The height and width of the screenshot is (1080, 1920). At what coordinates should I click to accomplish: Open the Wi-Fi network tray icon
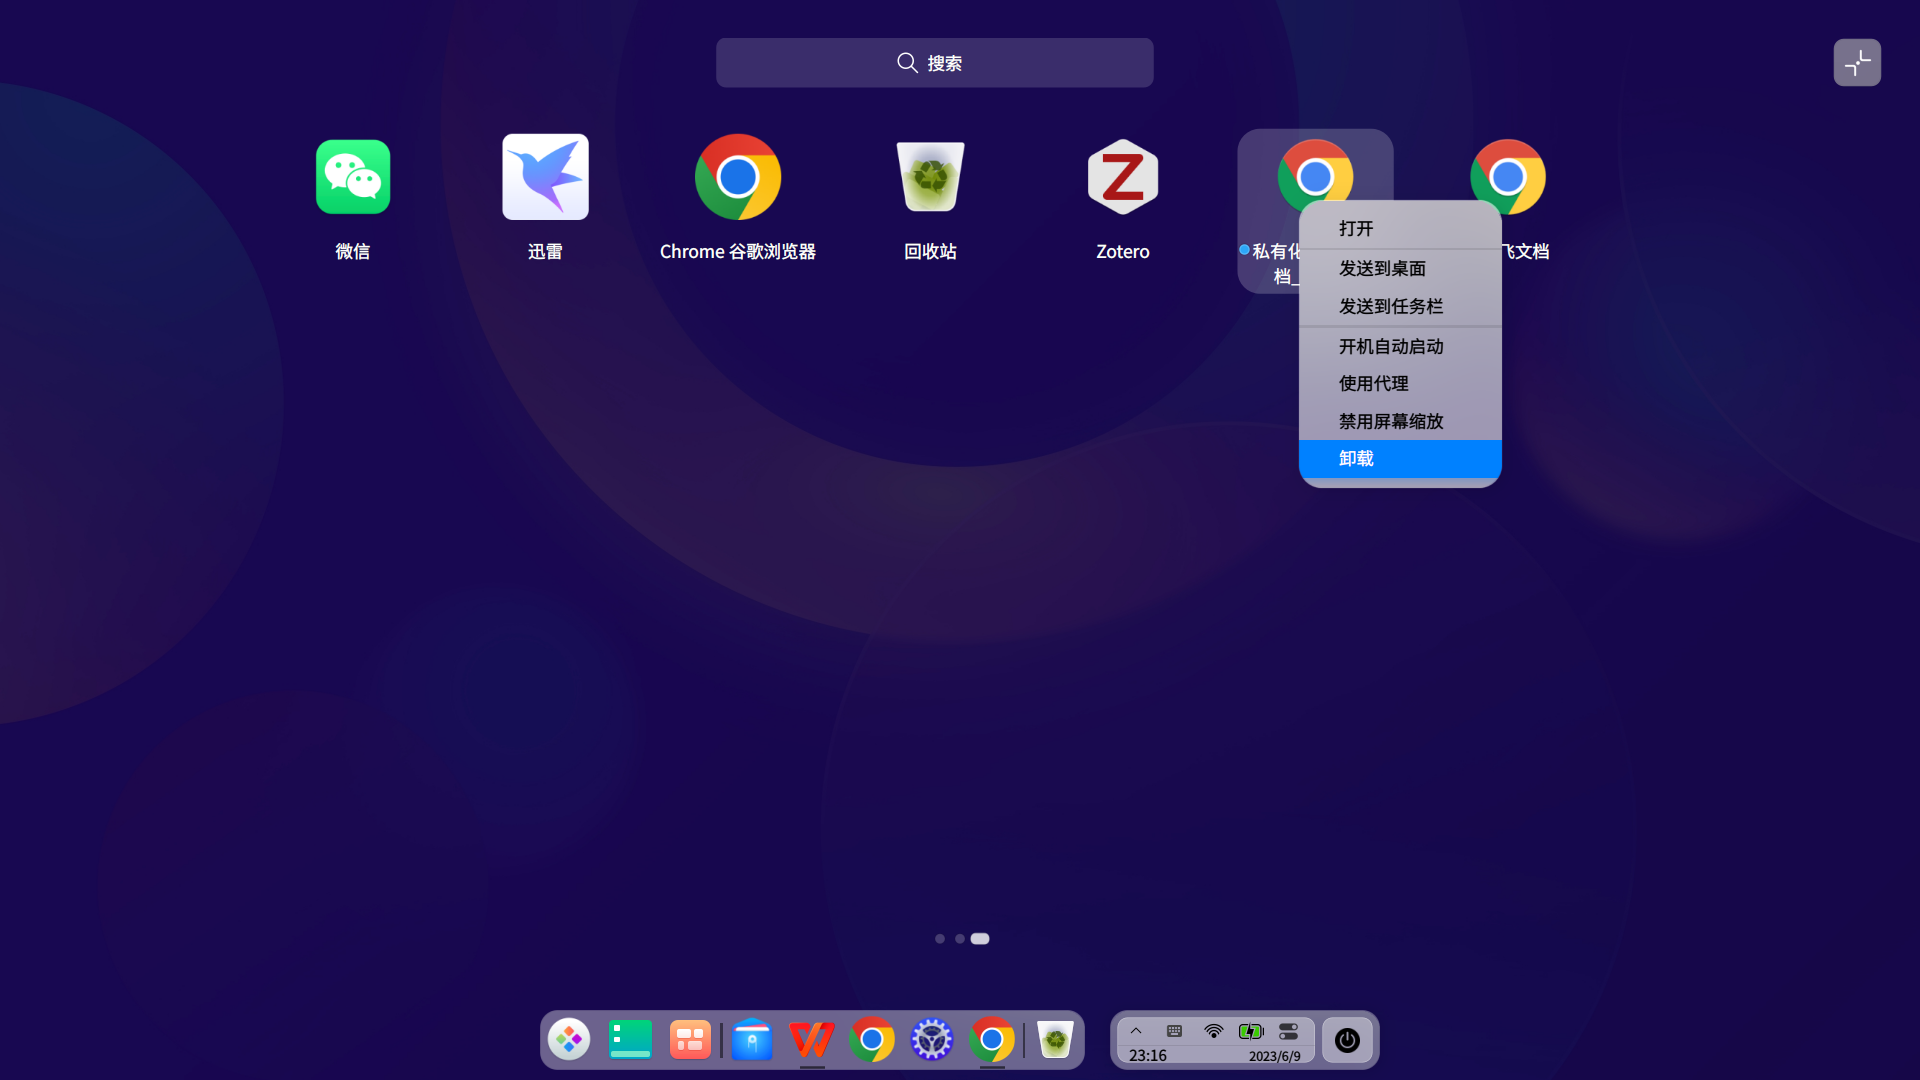click(1213, 1031)
